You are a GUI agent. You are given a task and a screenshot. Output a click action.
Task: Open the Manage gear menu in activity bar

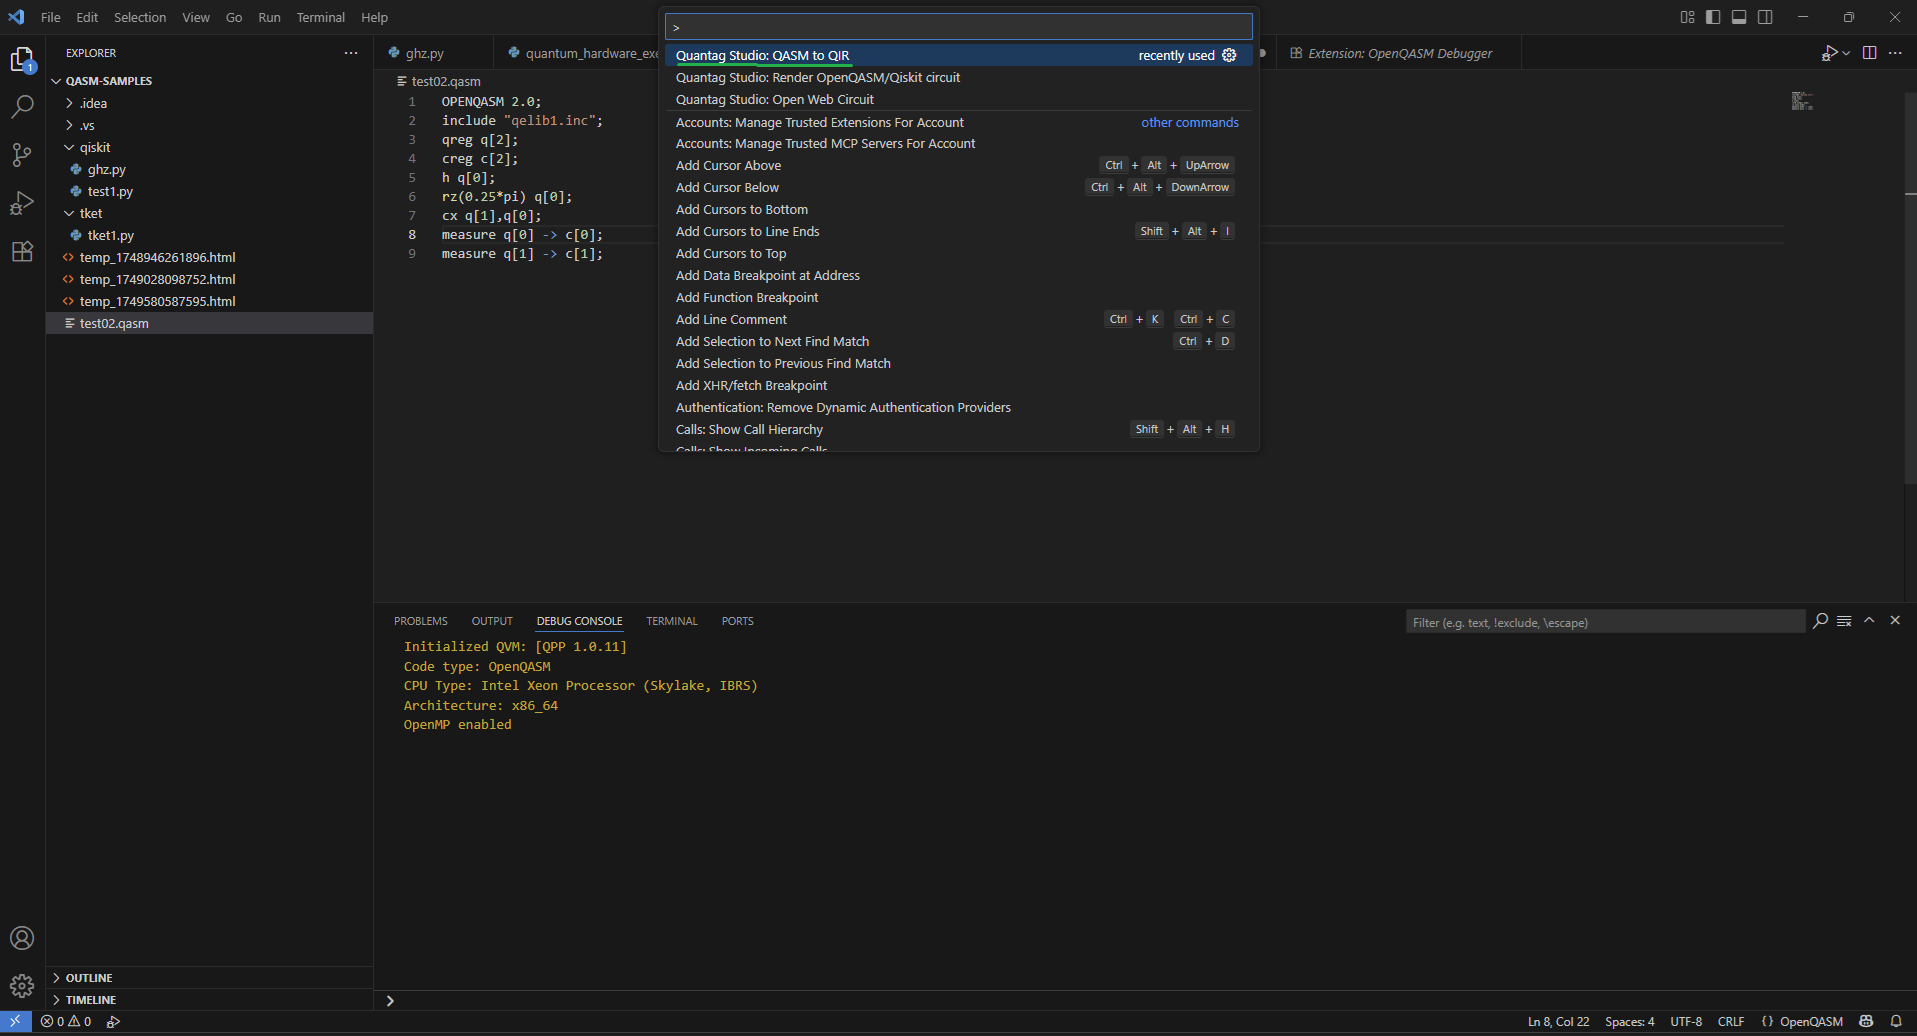pyautogui.click(x=22, y=986)
